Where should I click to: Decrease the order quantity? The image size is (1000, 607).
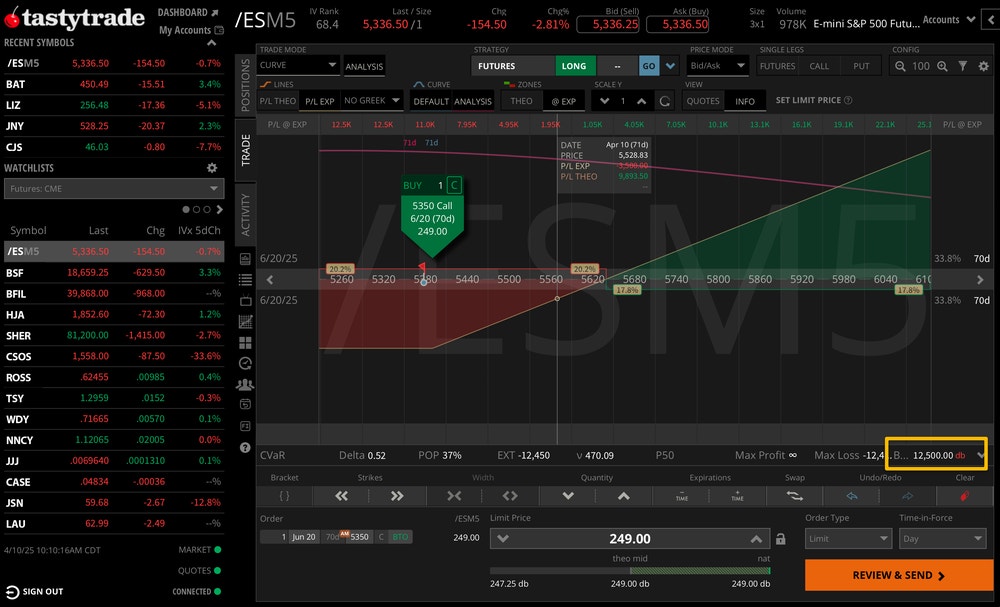tap(568, 496)
